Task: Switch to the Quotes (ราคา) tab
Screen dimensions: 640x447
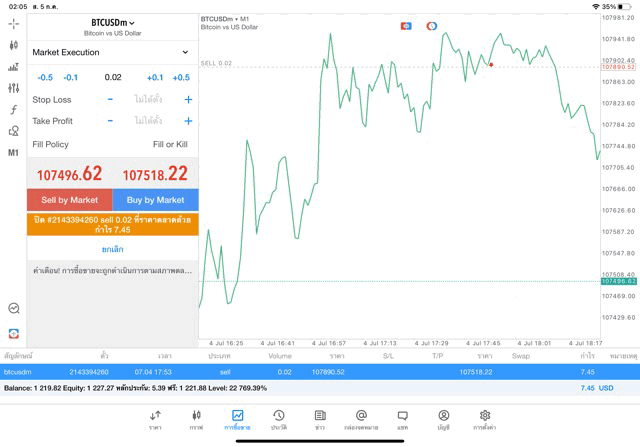Action: (x=155, y=419)
